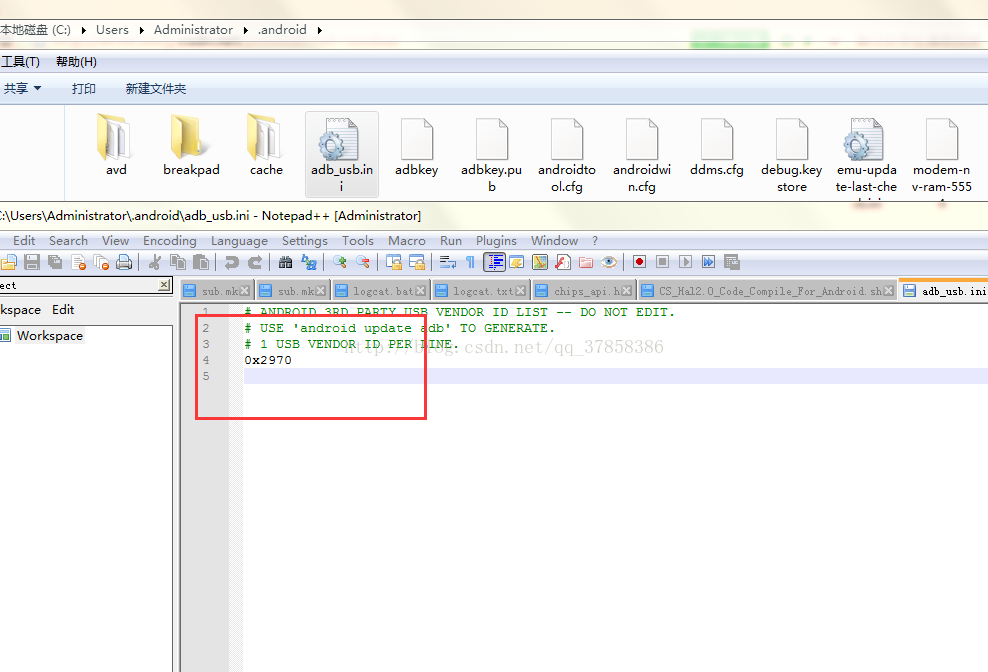This screenshot has height=672, width=988.
Task: Open the 工具(T) menu in Explorer
Action: [x=20, y=62]
